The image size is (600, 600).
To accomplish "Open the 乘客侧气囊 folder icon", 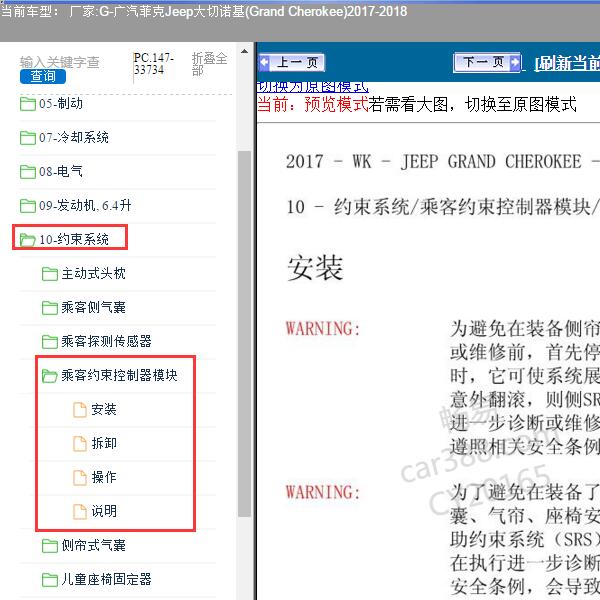I will click(x=50, y=307).
